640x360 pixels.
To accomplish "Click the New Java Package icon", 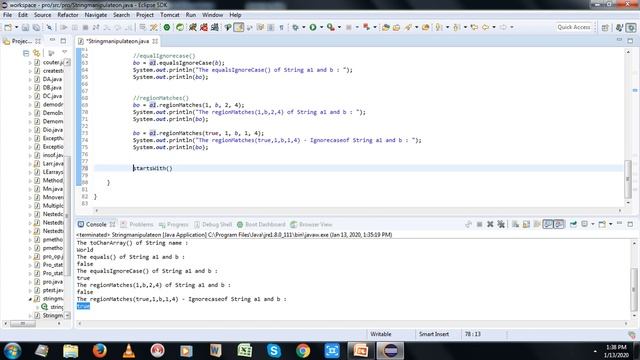I will click(386, 27).
